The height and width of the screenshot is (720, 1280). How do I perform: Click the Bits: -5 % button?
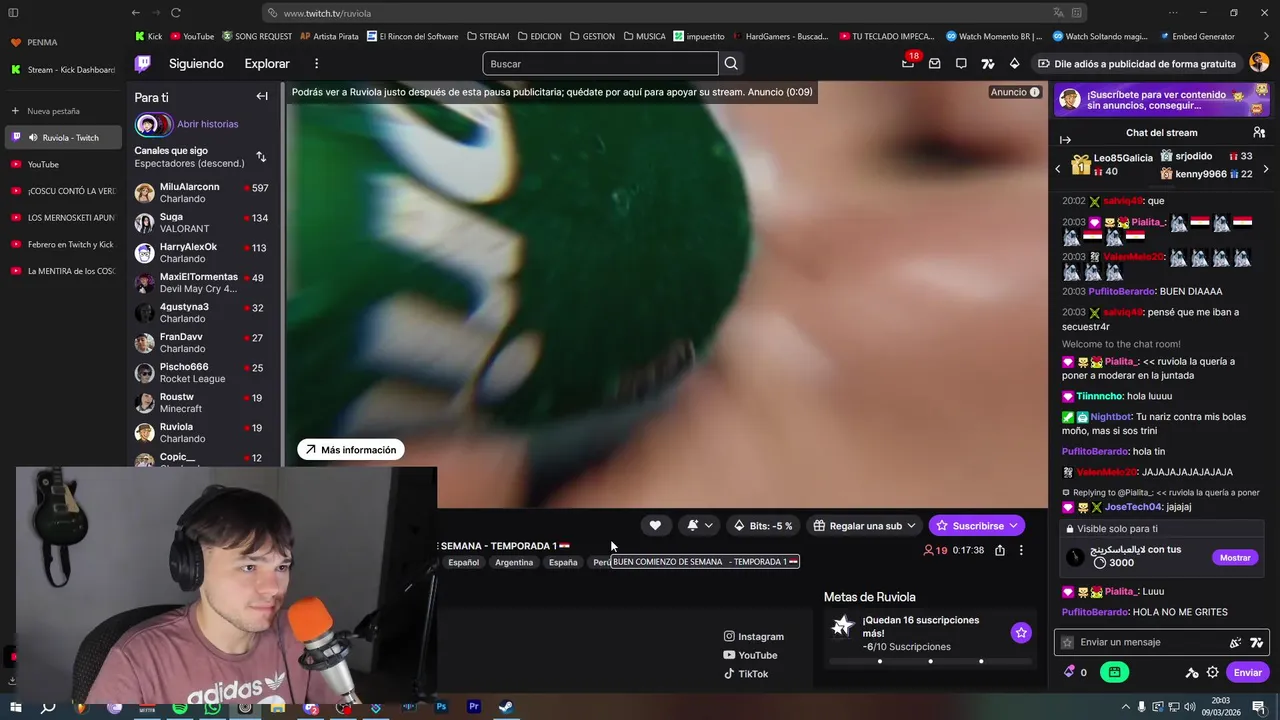tap(763, 525)
